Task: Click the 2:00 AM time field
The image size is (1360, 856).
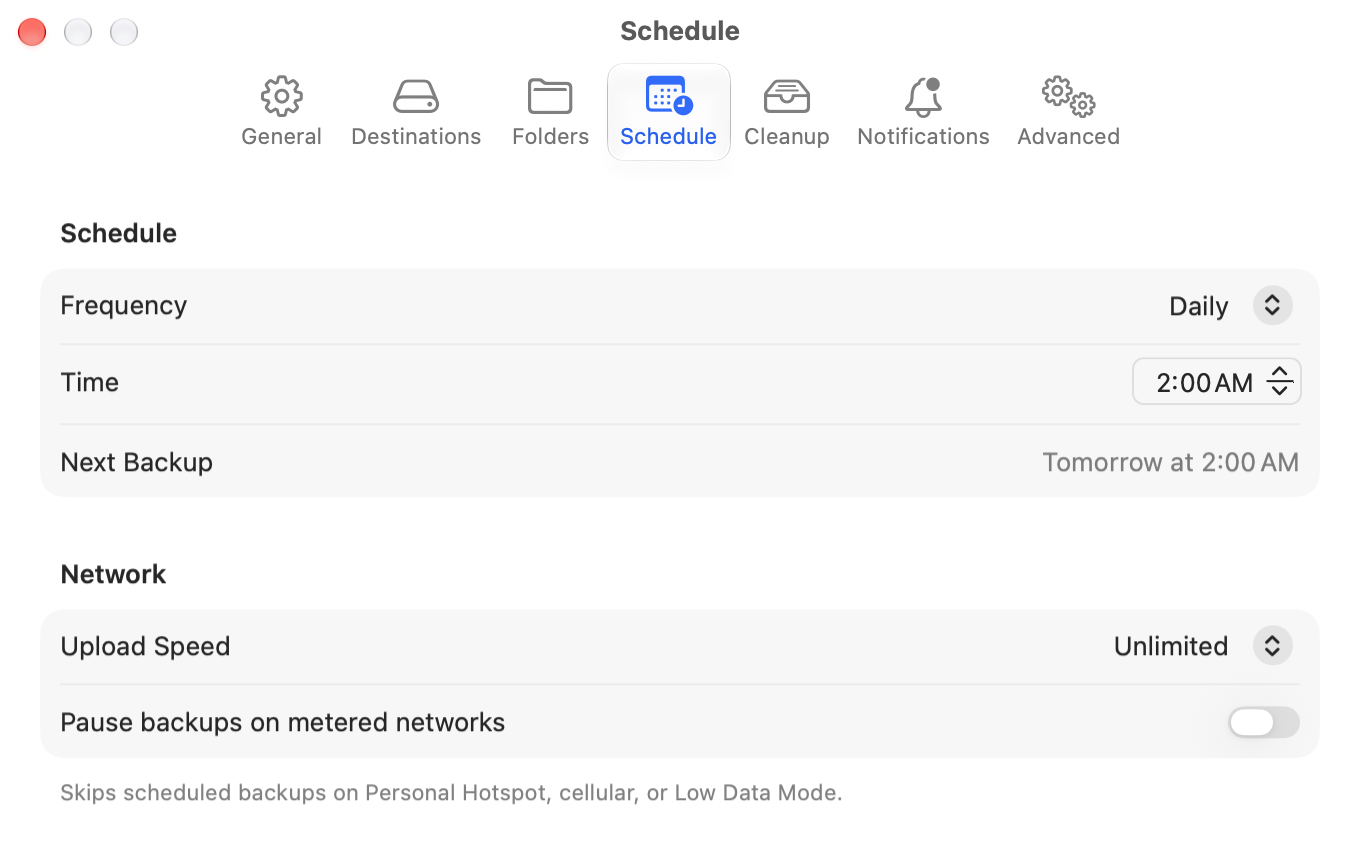Action: [1204, 382]
